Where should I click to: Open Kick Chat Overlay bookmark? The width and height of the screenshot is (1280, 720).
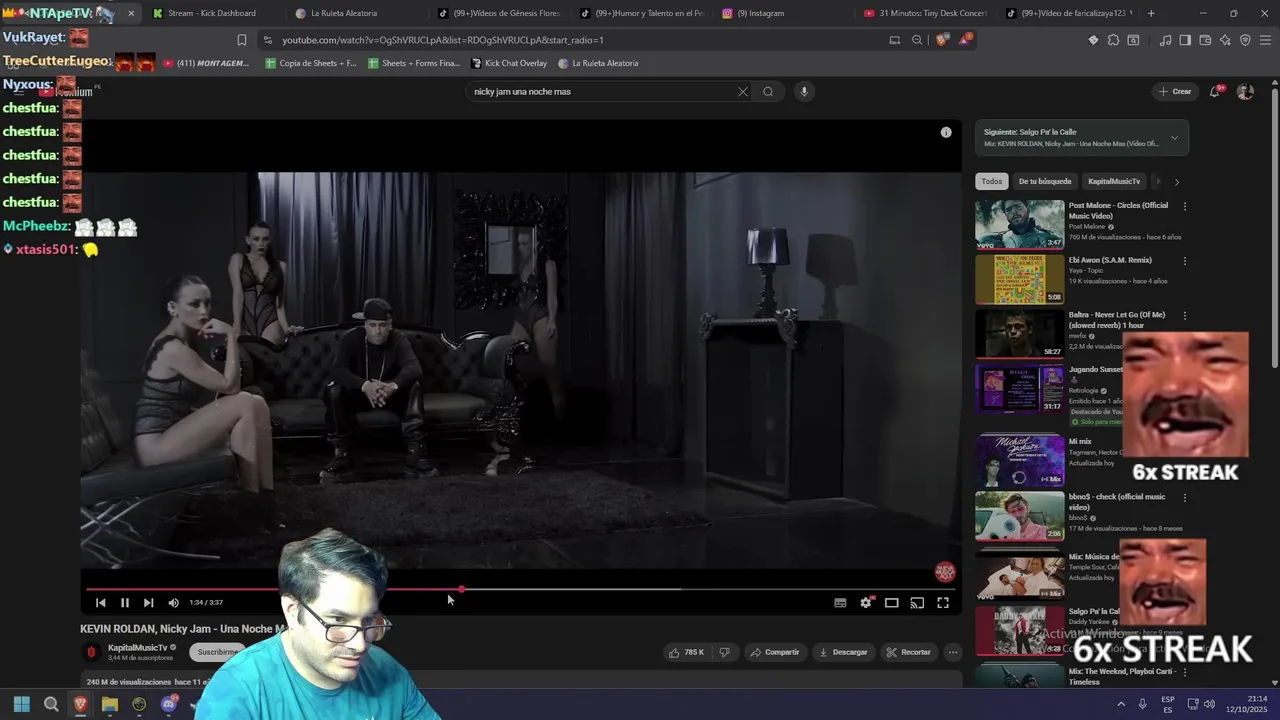coord(508,63)
